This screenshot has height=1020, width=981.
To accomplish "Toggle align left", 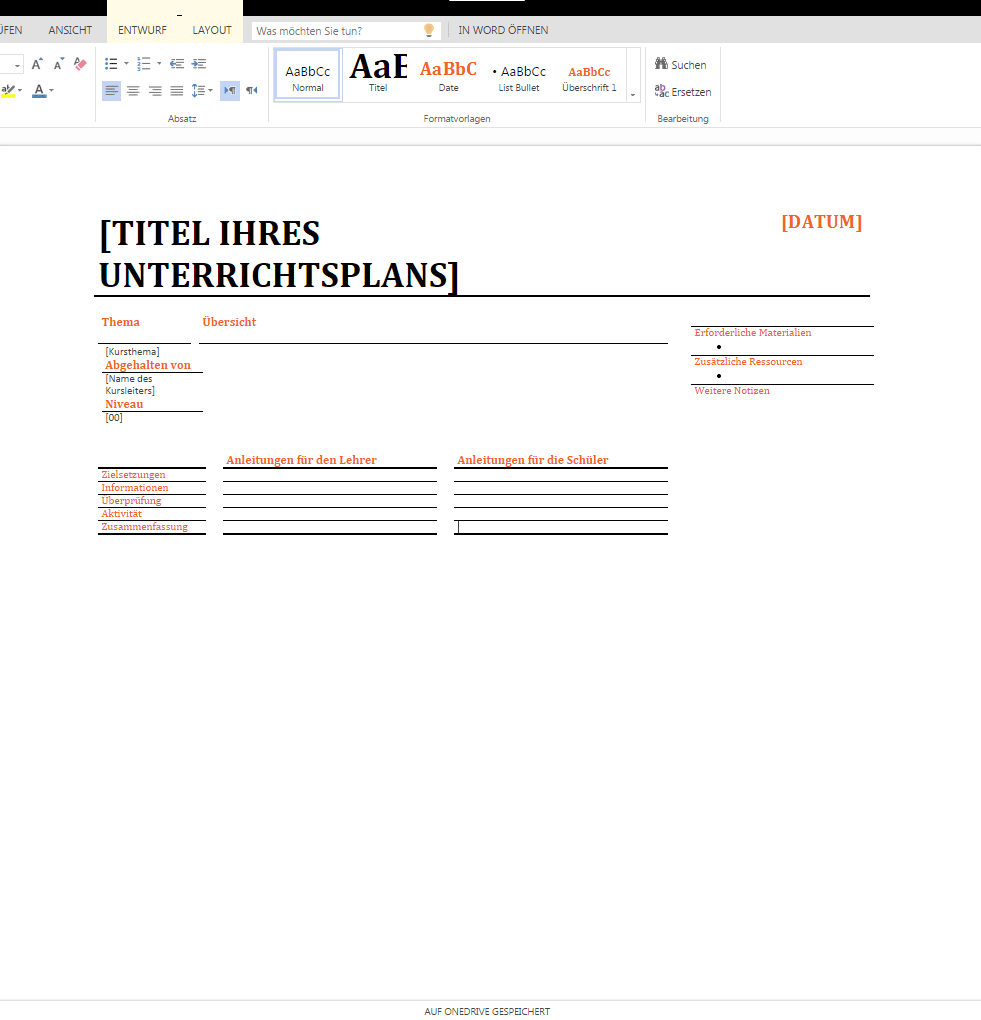I will [112, 90].
